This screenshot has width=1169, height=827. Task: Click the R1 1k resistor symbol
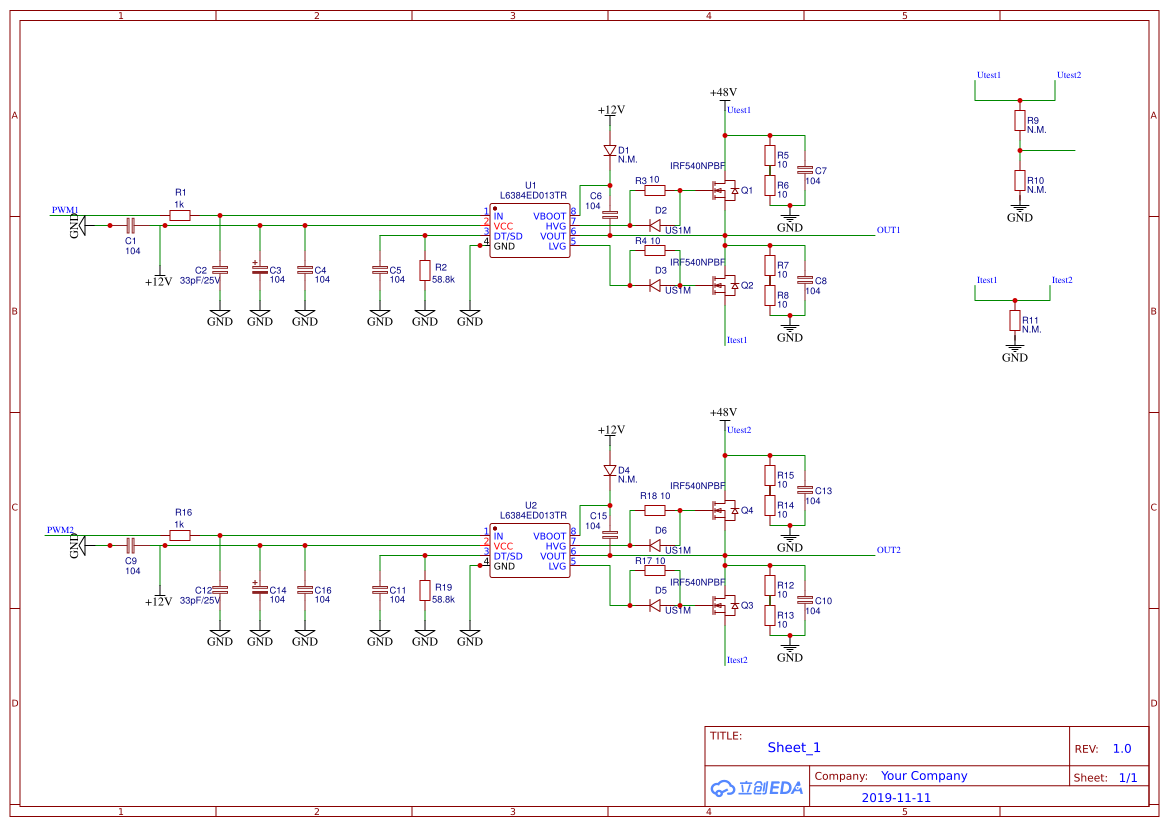(180, 215)
